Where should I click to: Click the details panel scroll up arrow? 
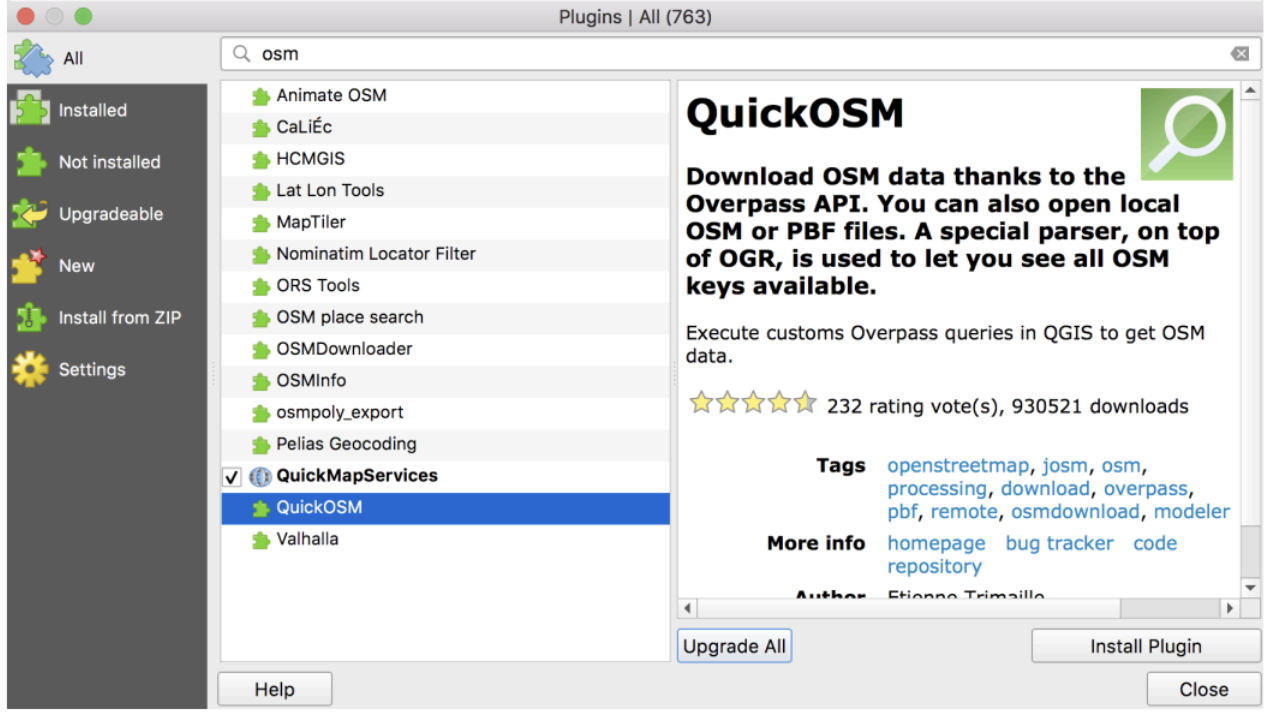coord(1250,91)
